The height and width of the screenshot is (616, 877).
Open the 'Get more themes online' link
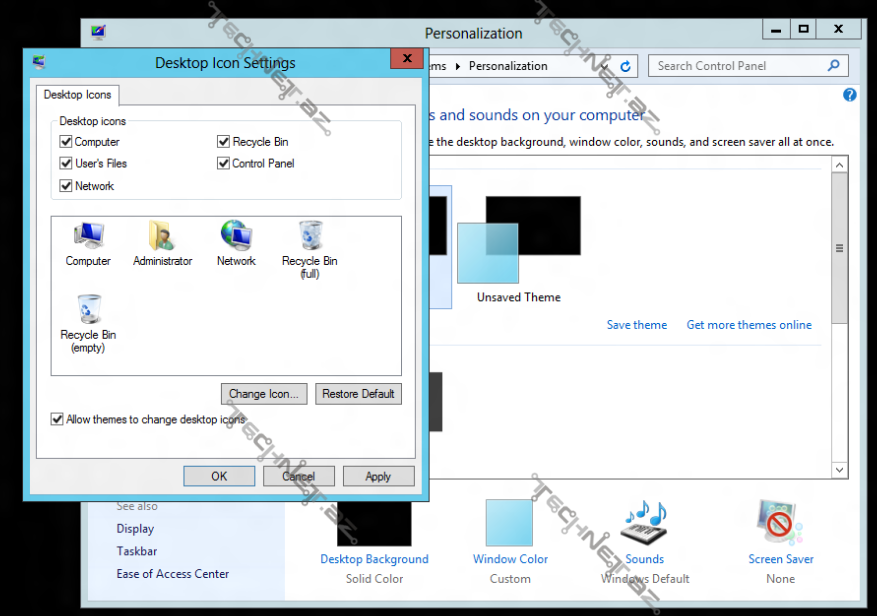coord(748,324)
